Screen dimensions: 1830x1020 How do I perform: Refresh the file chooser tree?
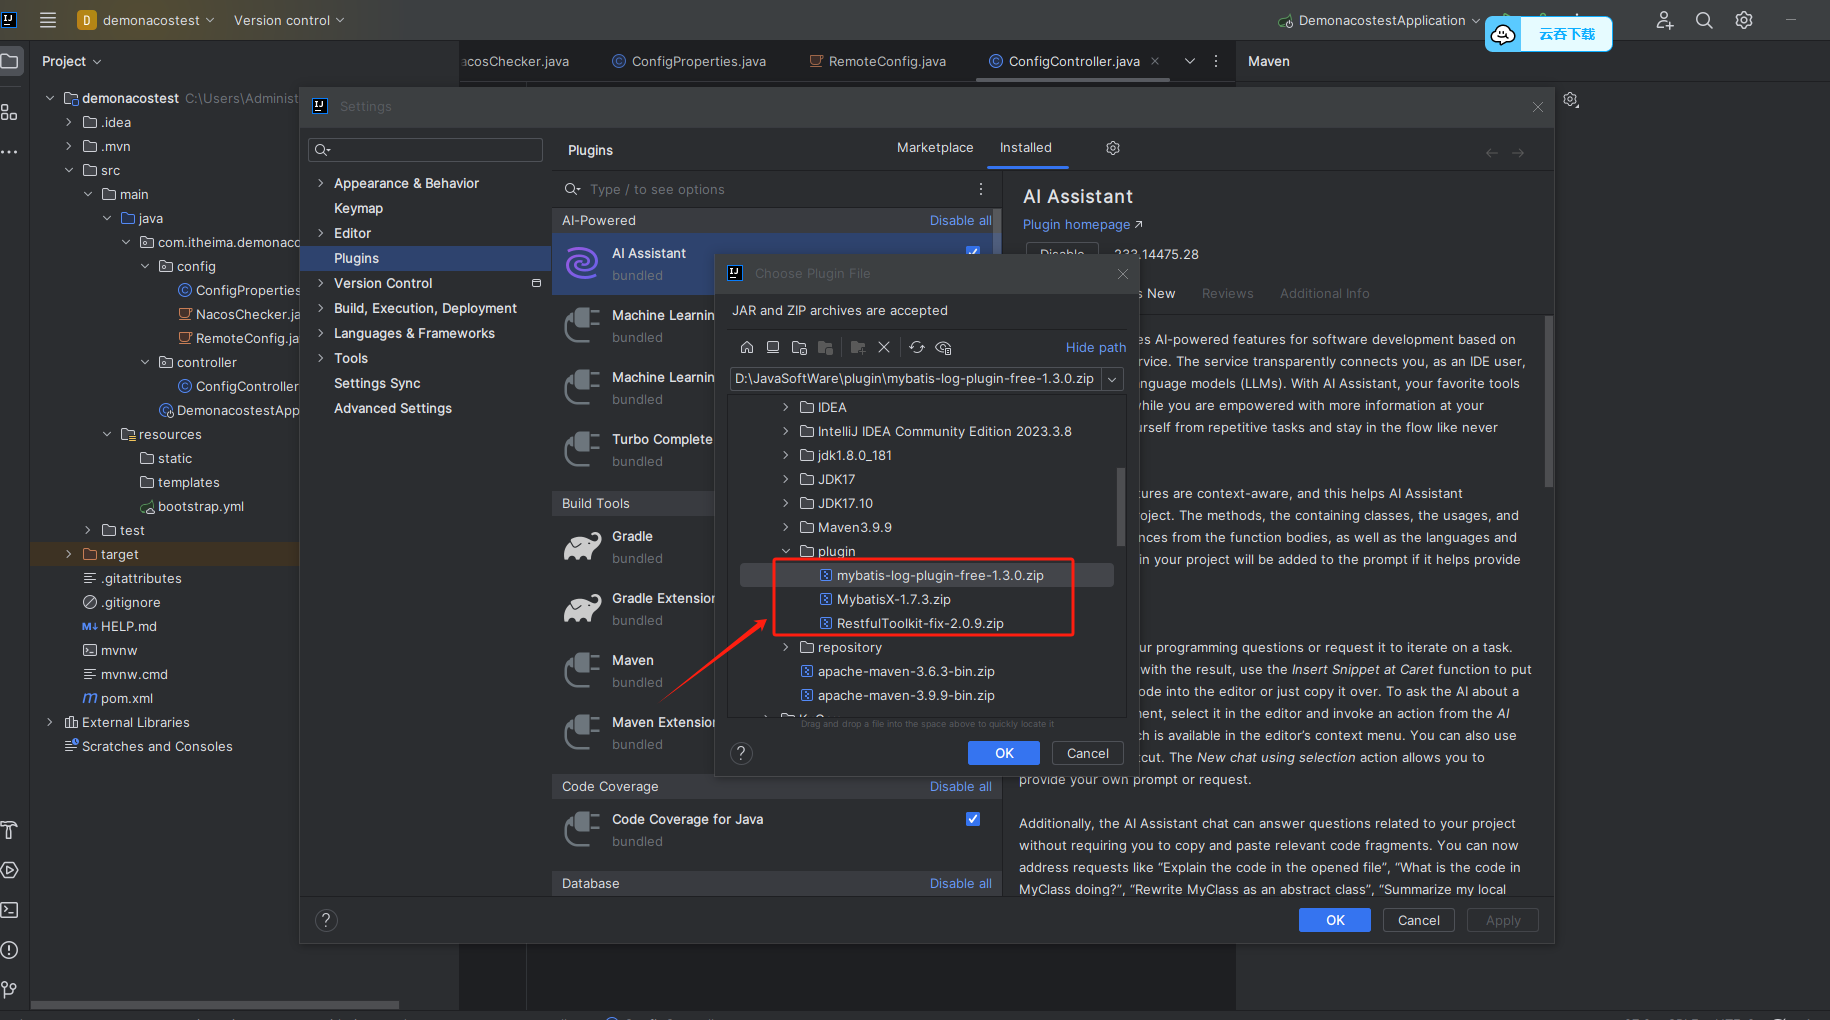point(917,347)
